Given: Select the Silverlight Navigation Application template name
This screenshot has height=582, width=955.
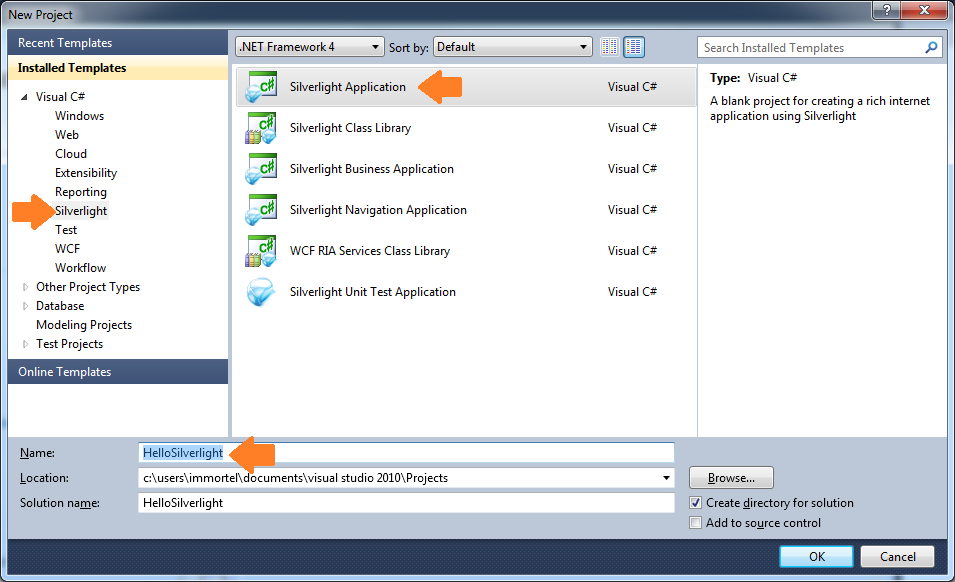Looking at the screenshot, I should 378,209.
